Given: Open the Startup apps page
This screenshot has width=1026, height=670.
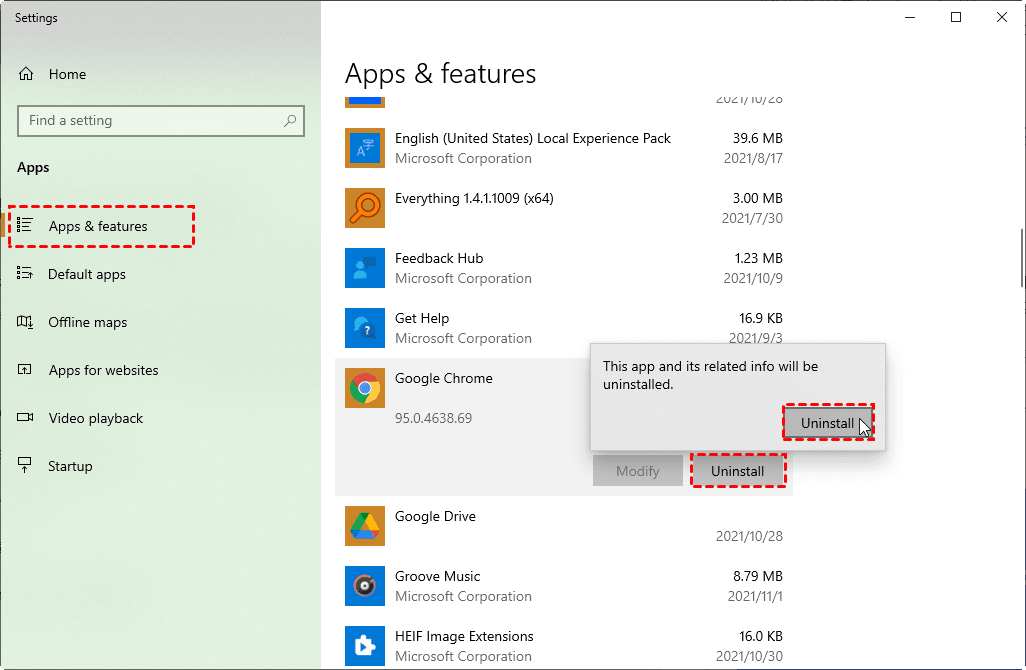Looking at the screenshot, I should (x=70, y=466).
